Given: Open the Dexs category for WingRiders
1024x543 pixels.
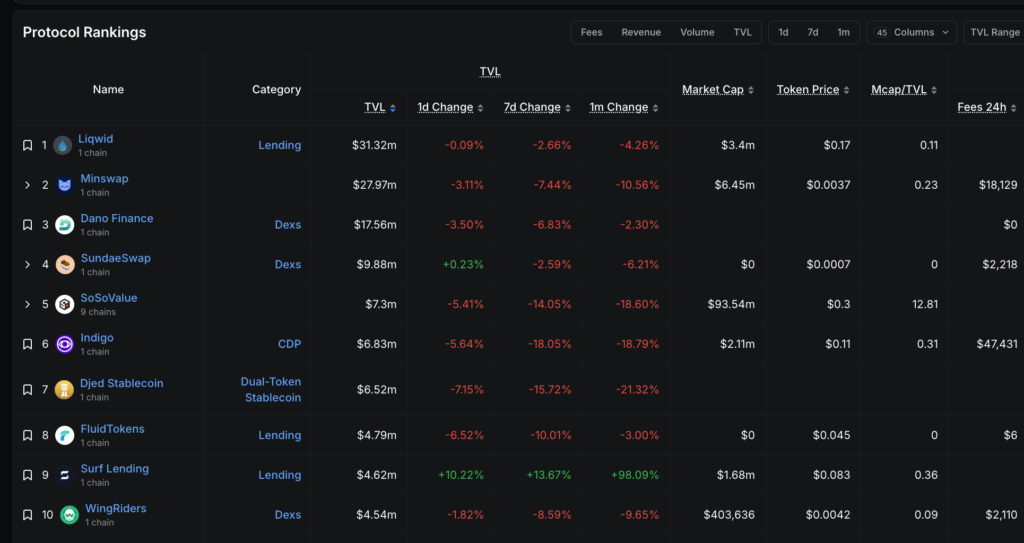Looking at the screenshot, I should point(288,515).
